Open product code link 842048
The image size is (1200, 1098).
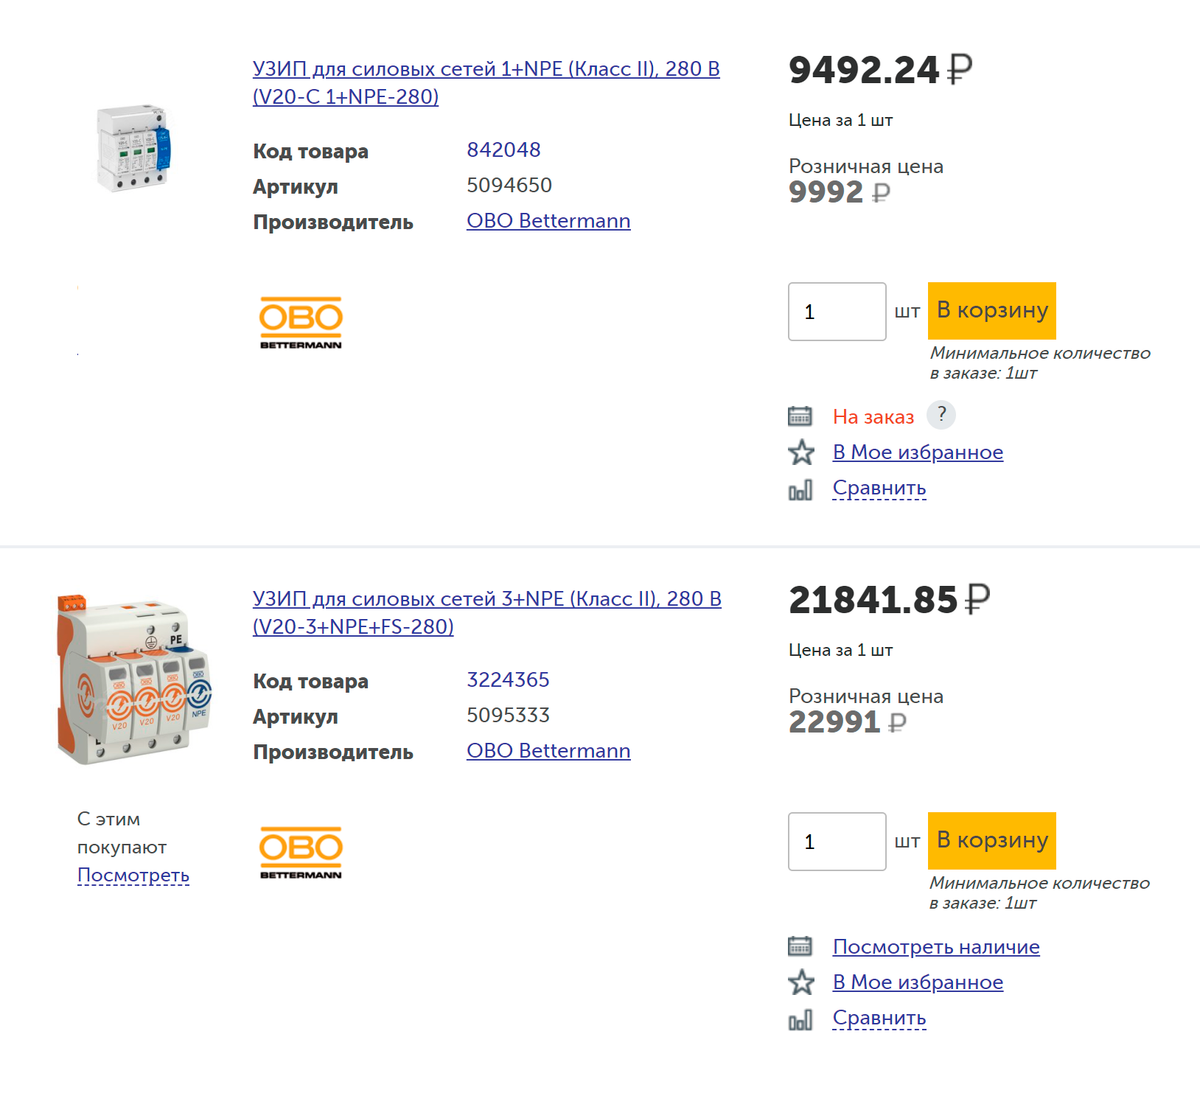pos(503,150)
